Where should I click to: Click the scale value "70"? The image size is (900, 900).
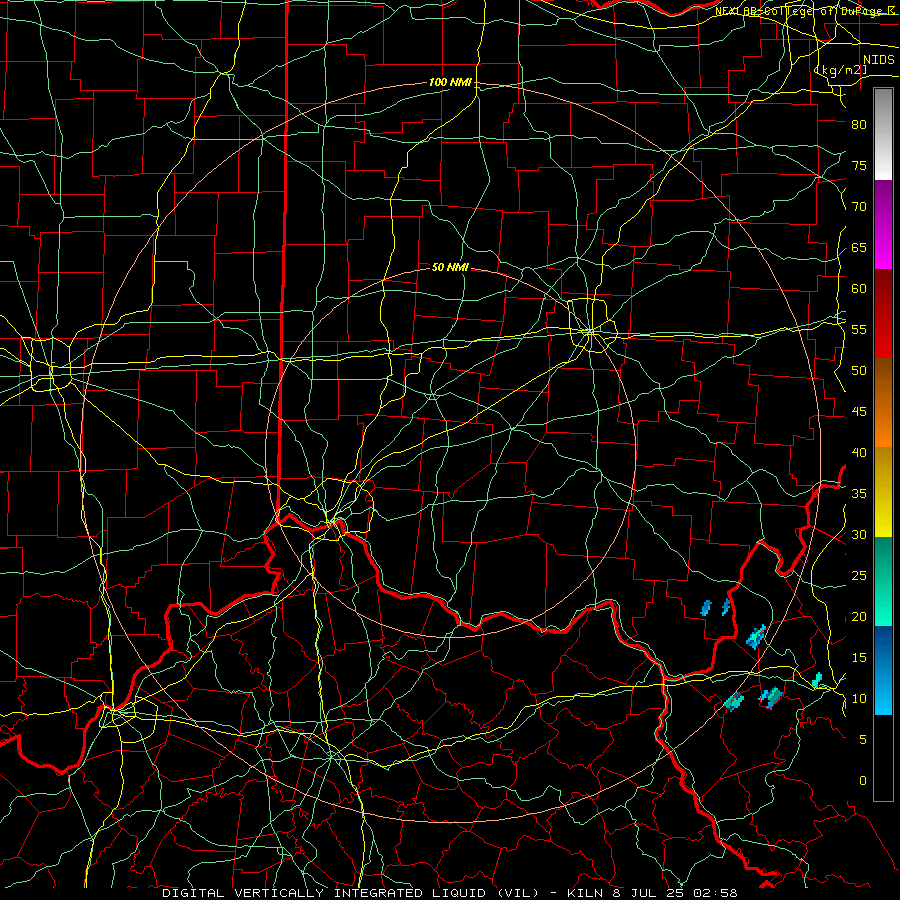coord(859,207)
